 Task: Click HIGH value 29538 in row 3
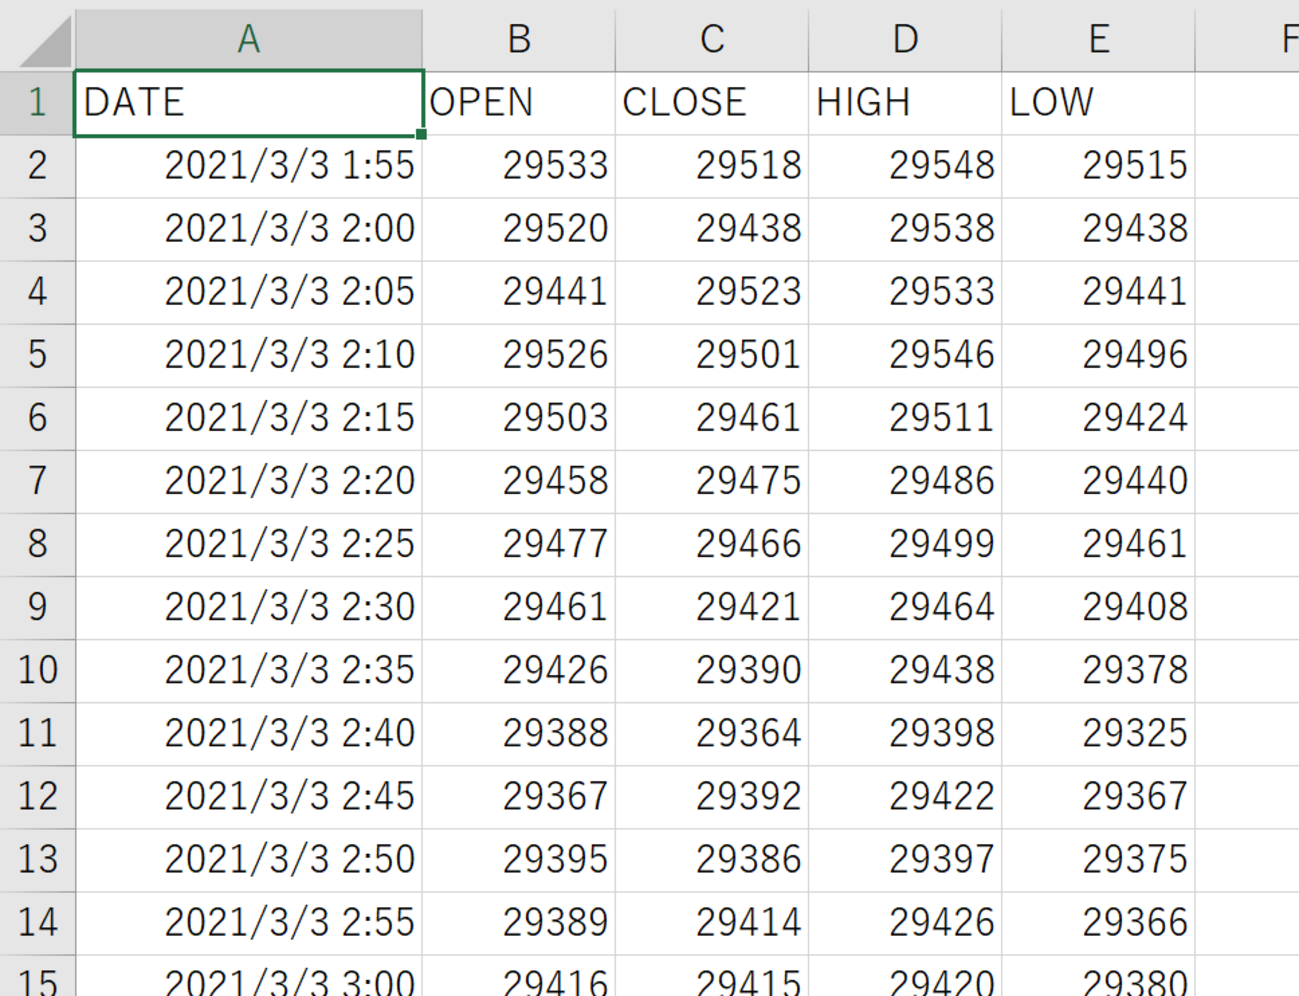click(x=905, y=229)
